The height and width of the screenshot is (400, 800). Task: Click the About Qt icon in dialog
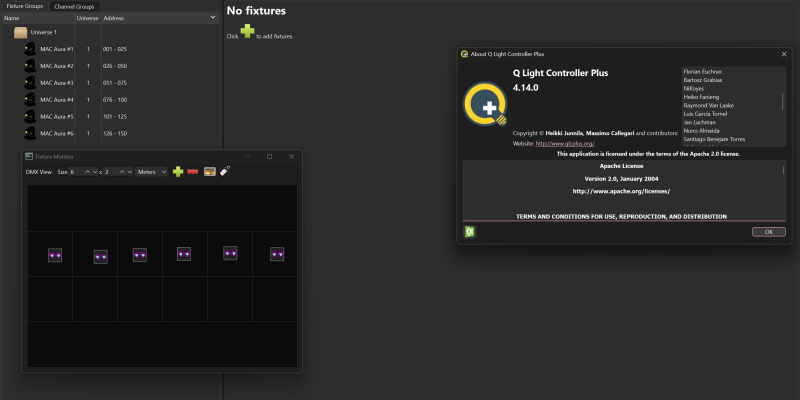pyautogui.click(x=470, y=232)
